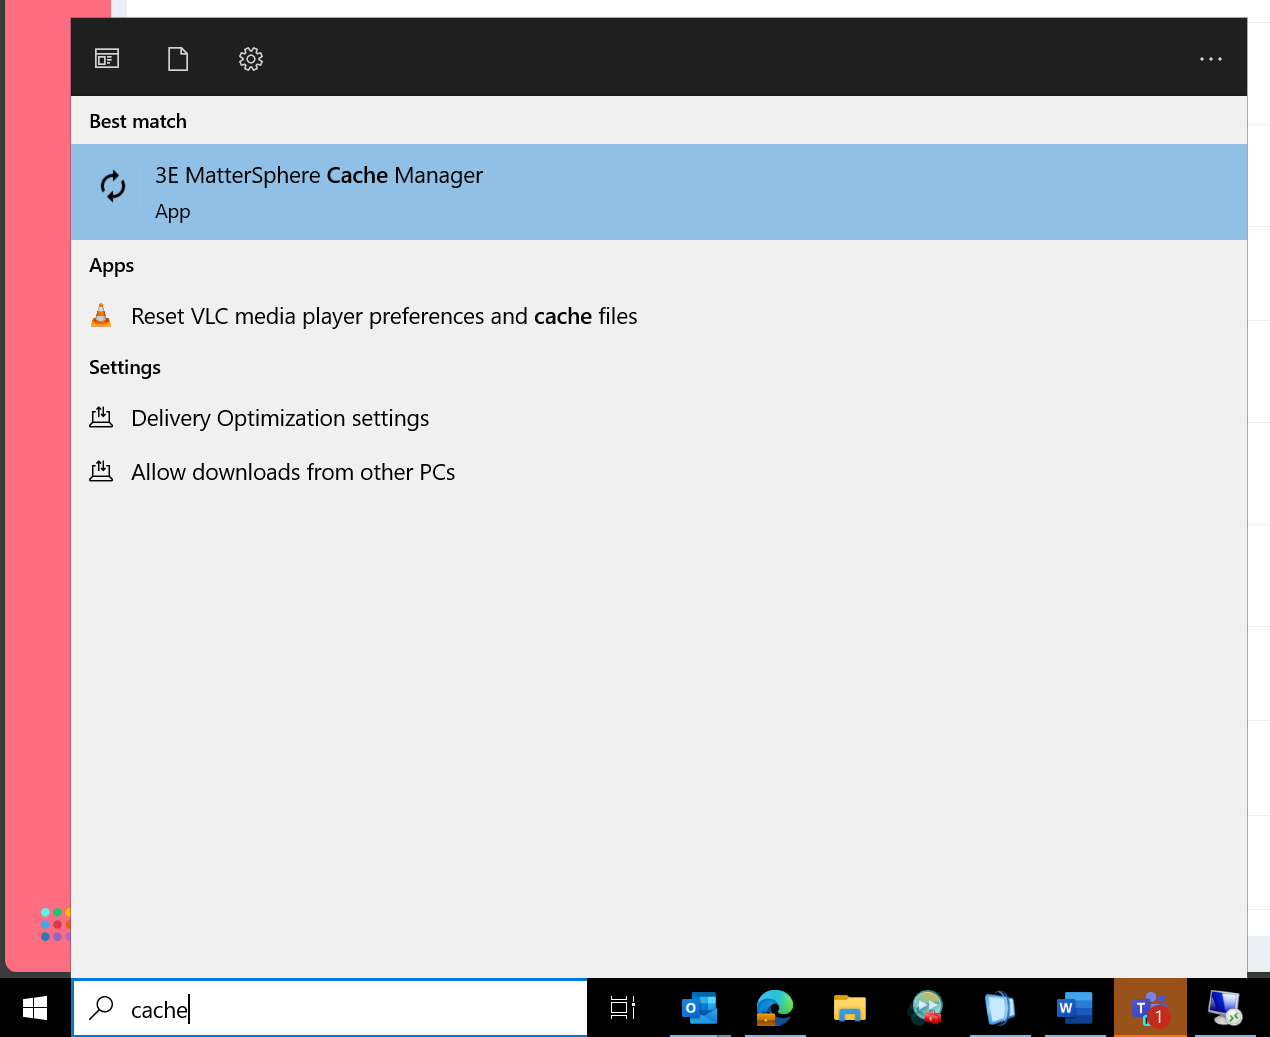Click the Best match section heading
Image resolution: width=1270 pixels, height=1037 pixels.
138,121
